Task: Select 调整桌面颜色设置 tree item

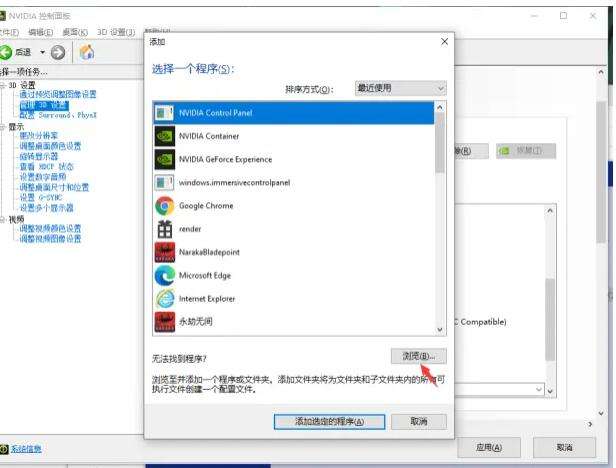Action: tap(50, 146)
